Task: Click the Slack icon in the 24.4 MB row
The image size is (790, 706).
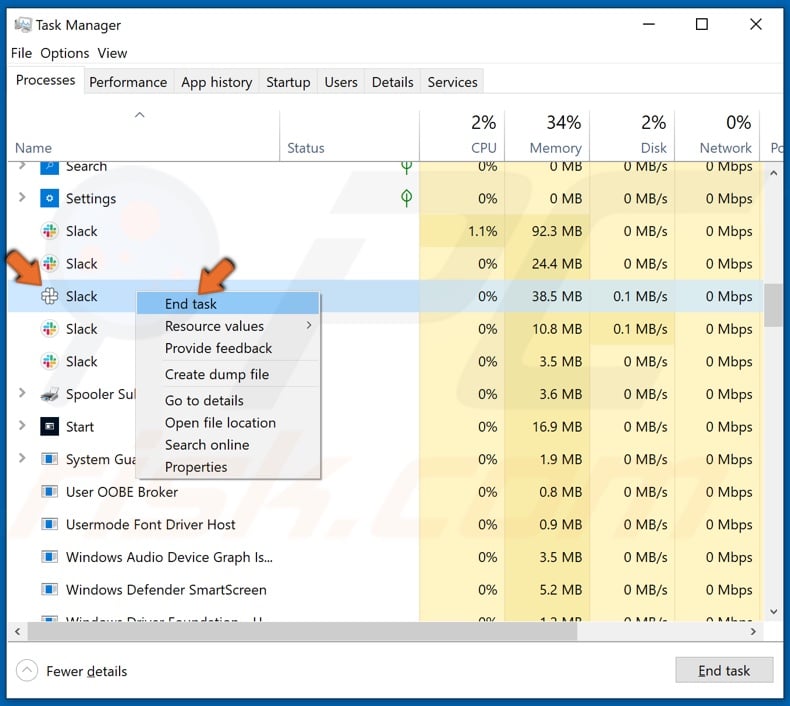Action: pyautogui.click(x=49, y=264)
